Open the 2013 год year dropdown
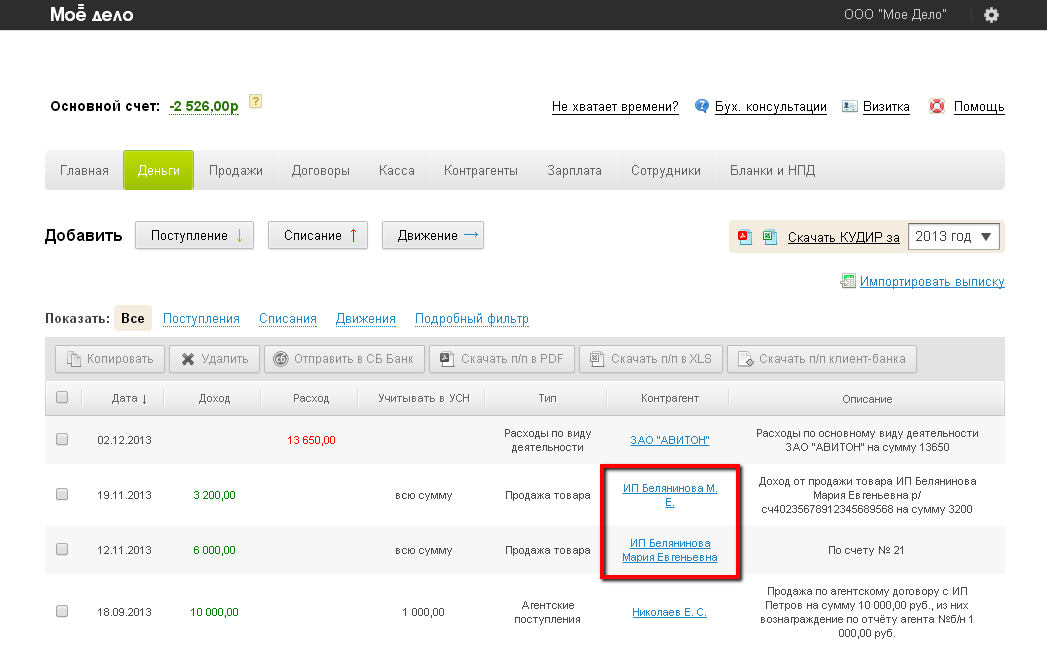This screenshot has height=648, width=1047. (x=953, y=237)
